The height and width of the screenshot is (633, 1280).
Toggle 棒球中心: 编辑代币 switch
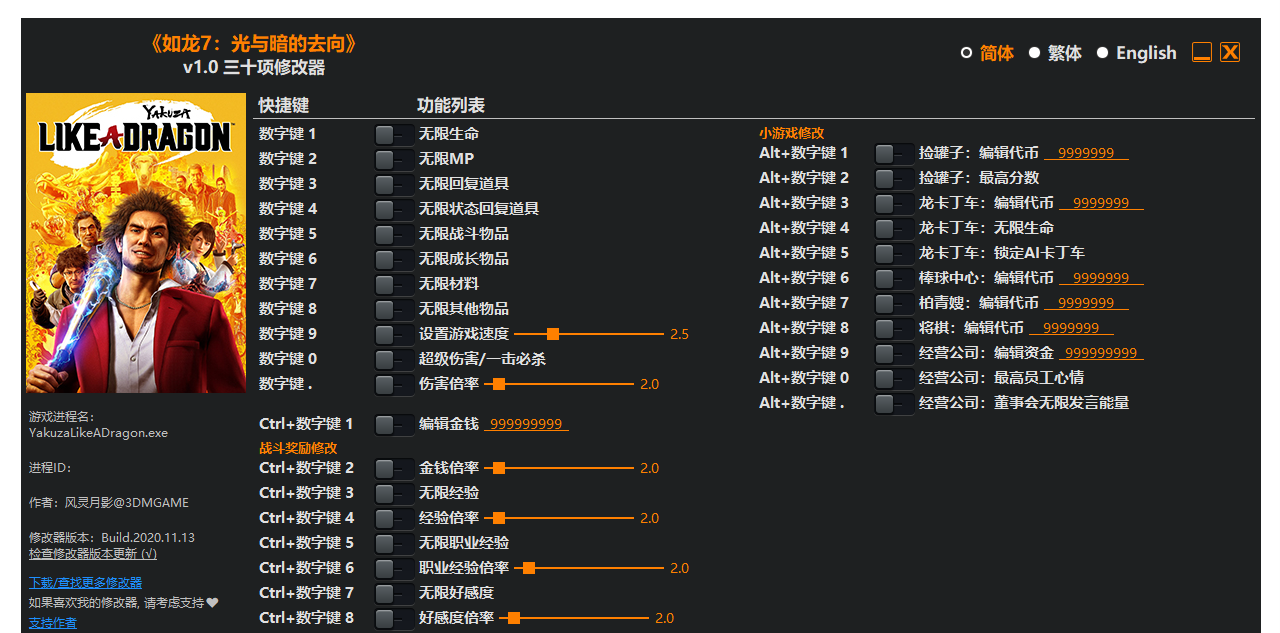894,278
